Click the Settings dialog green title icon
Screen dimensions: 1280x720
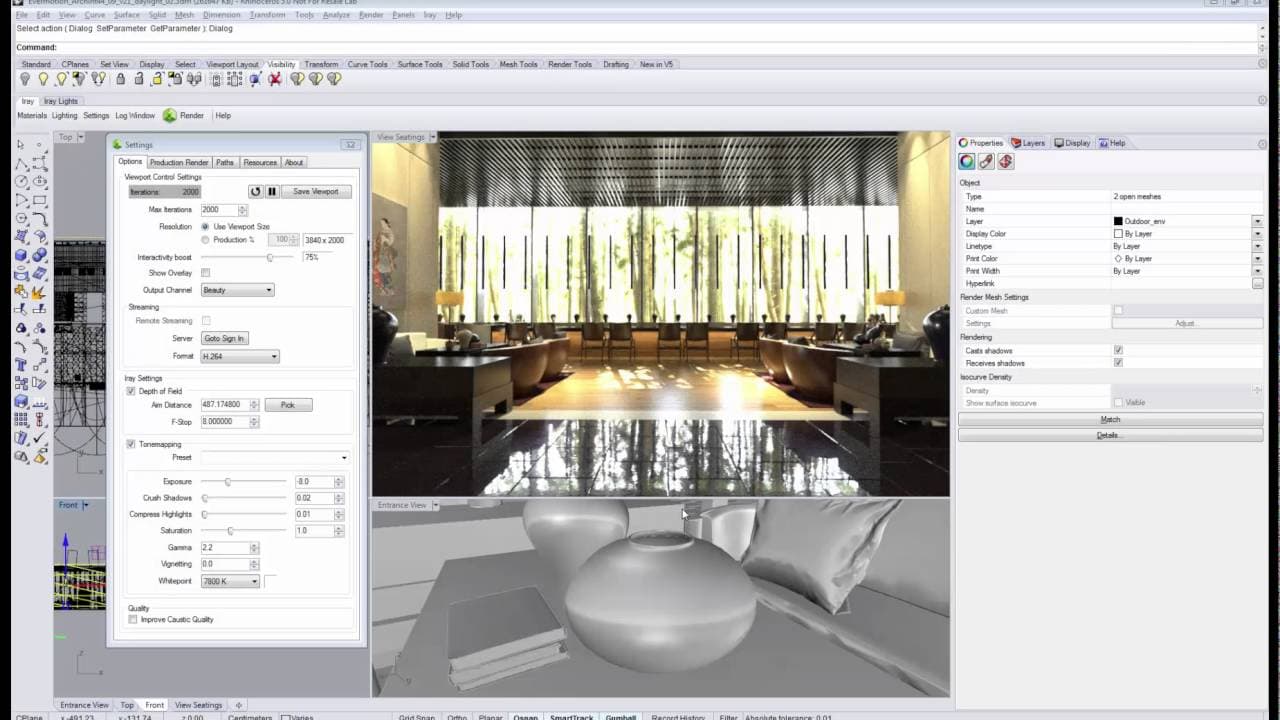(x=117, y=145)
